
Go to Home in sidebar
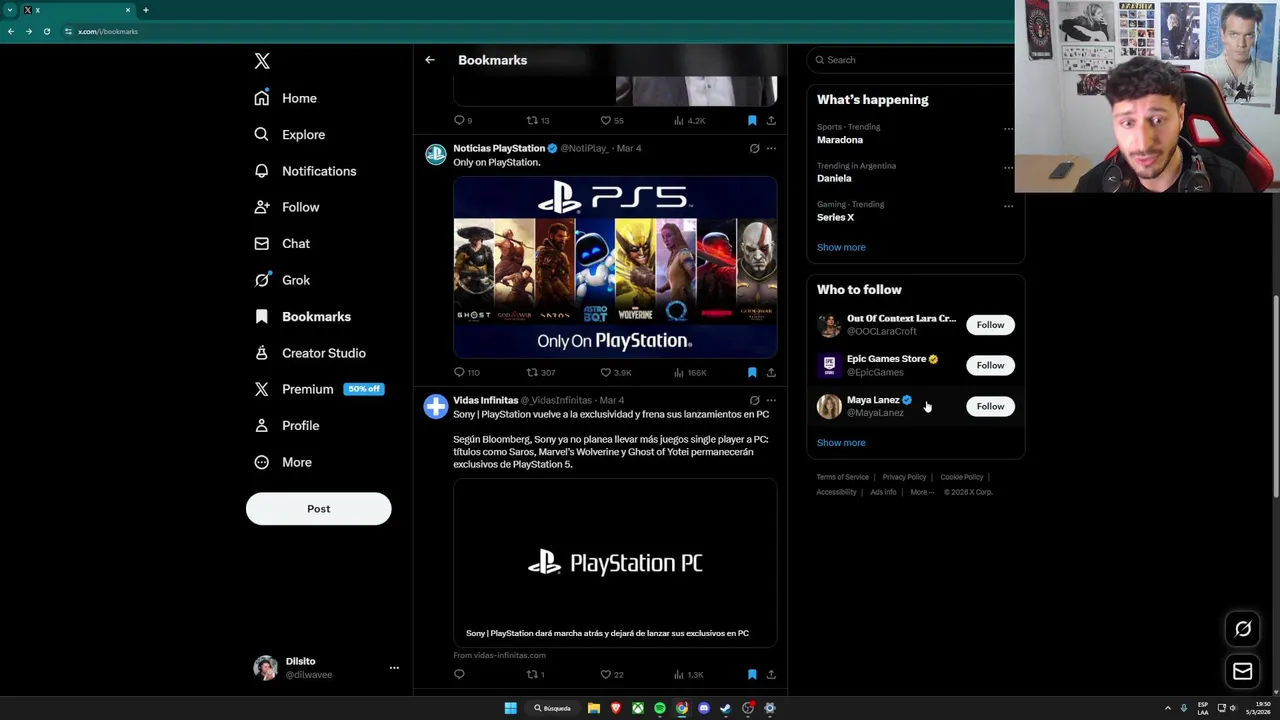tap(286, 98)
